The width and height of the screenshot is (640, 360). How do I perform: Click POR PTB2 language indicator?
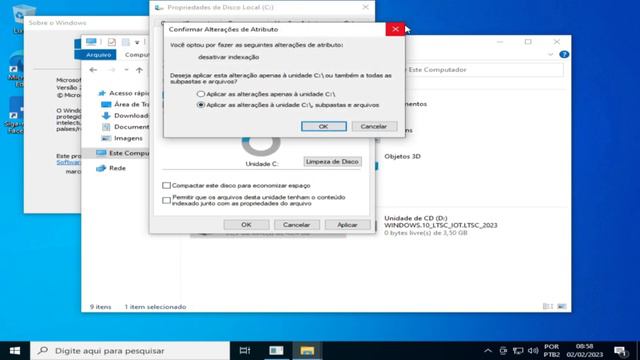[551, 351]
